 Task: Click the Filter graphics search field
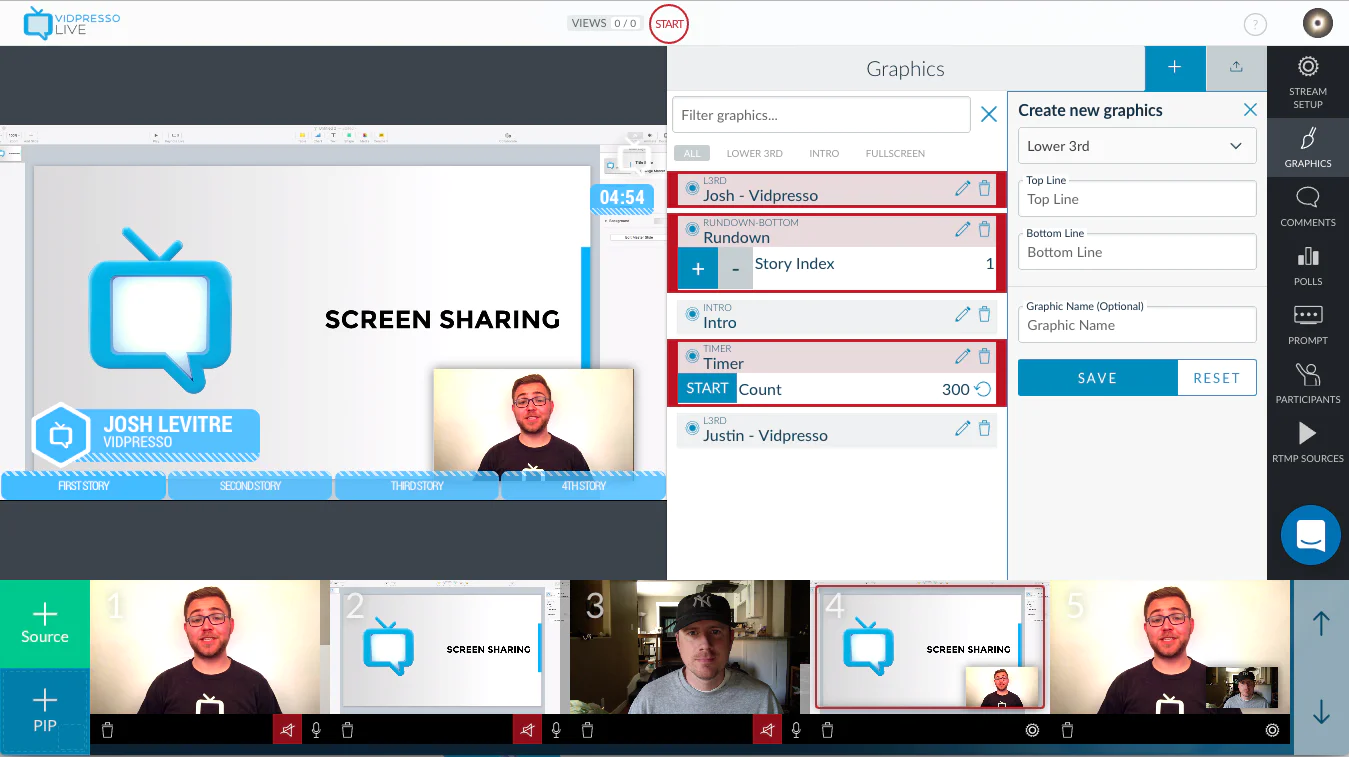click(x=821, y=115)
